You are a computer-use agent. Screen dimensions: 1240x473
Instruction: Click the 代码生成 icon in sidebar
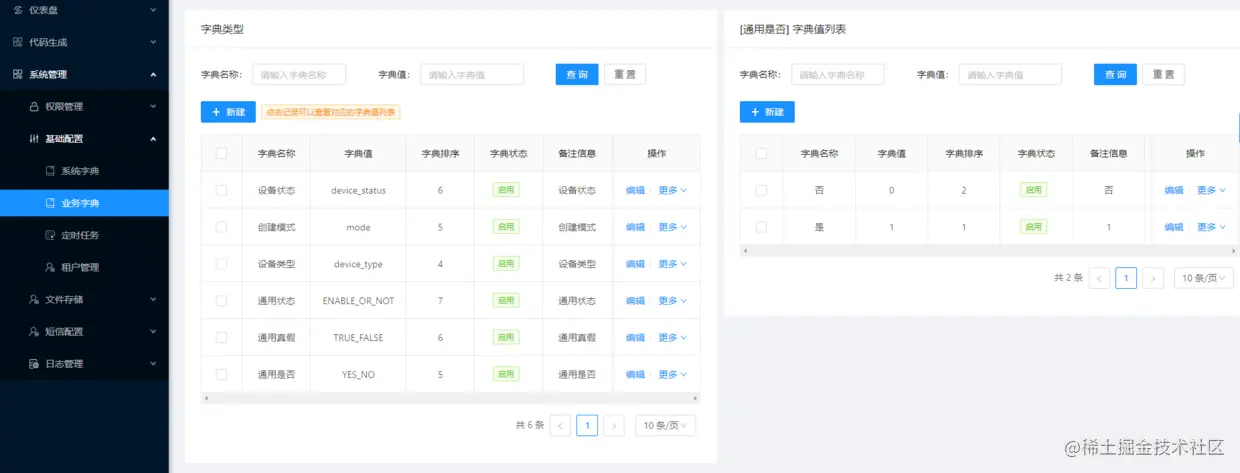pos(18,42)
